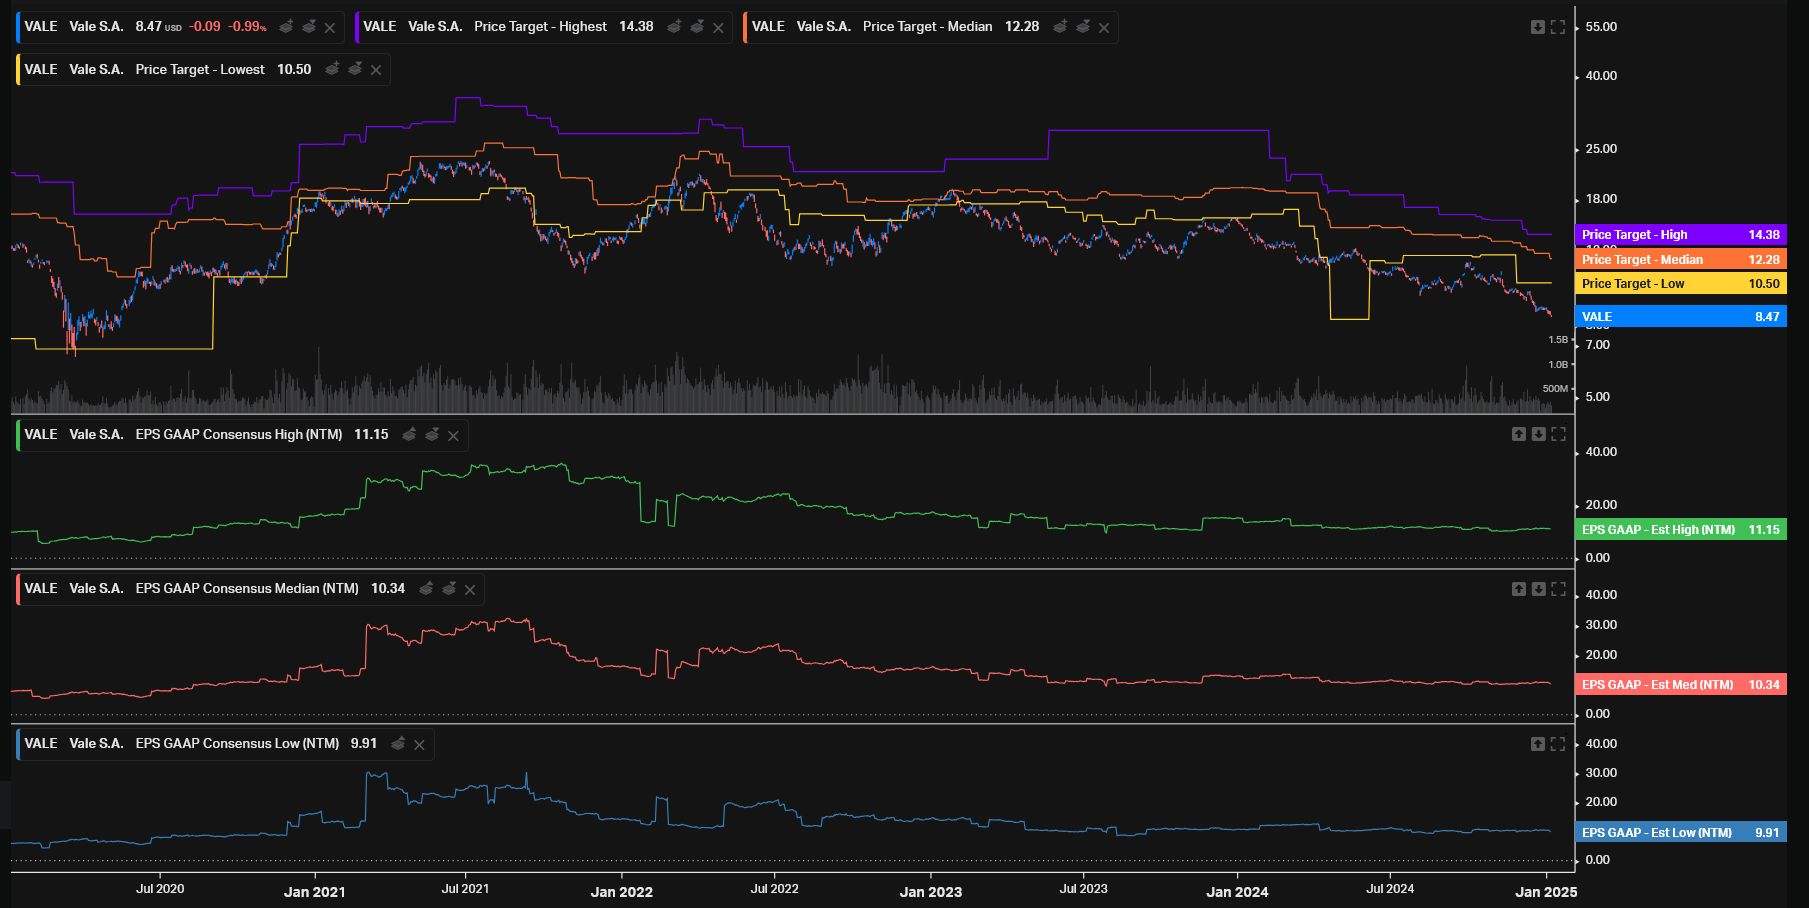Click the blue VALE 8.47 price tag

1680,317
